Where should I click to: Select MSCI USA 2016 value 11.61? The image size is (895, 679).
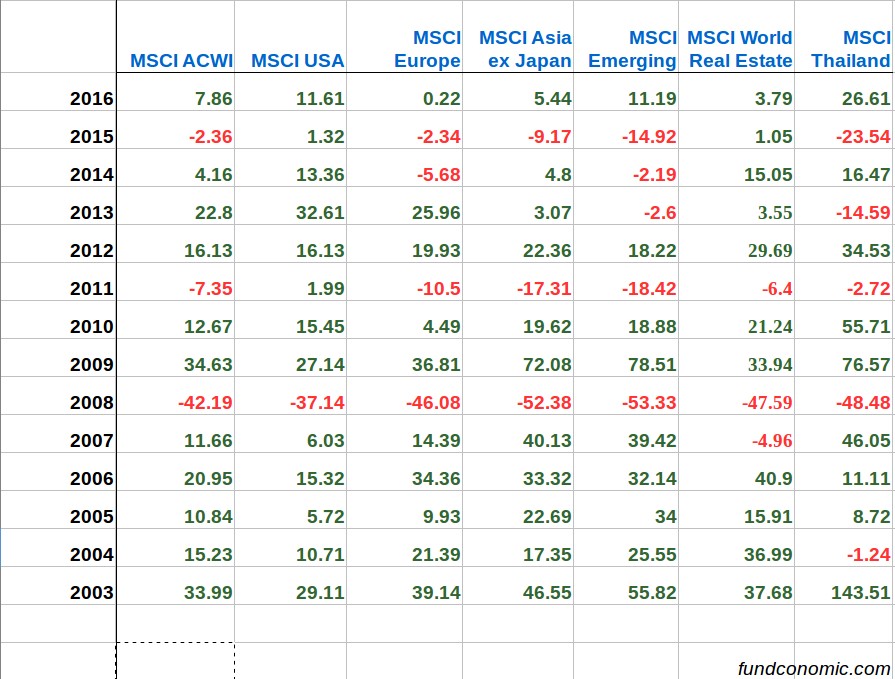coord(320,99)
